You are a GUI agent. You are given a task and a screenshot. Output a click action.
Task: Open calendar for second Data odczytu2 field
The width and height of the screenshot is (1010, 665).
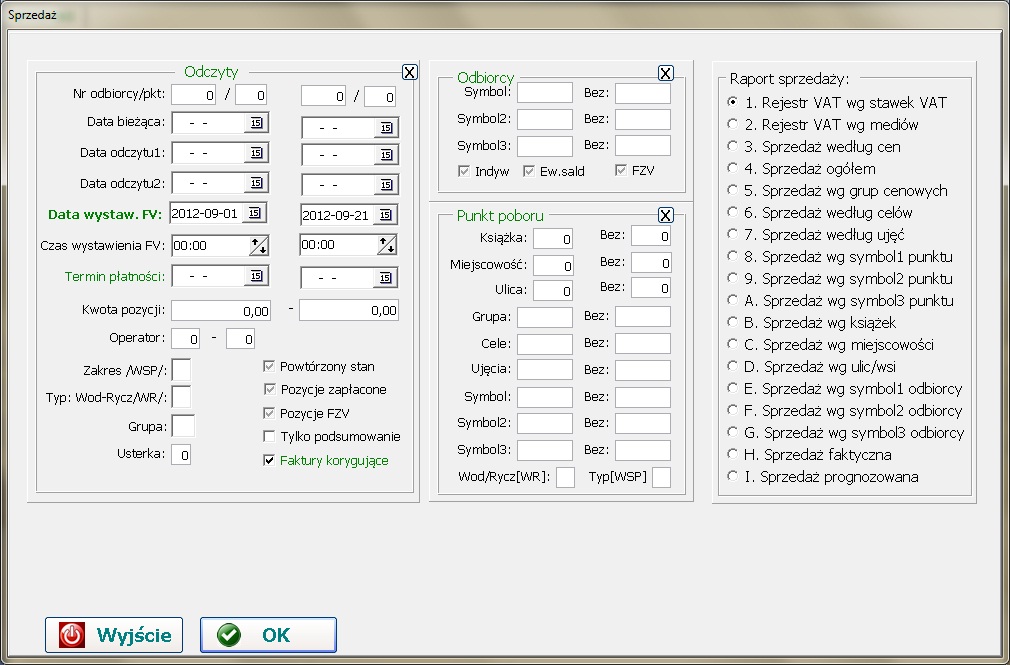[385, 185]
